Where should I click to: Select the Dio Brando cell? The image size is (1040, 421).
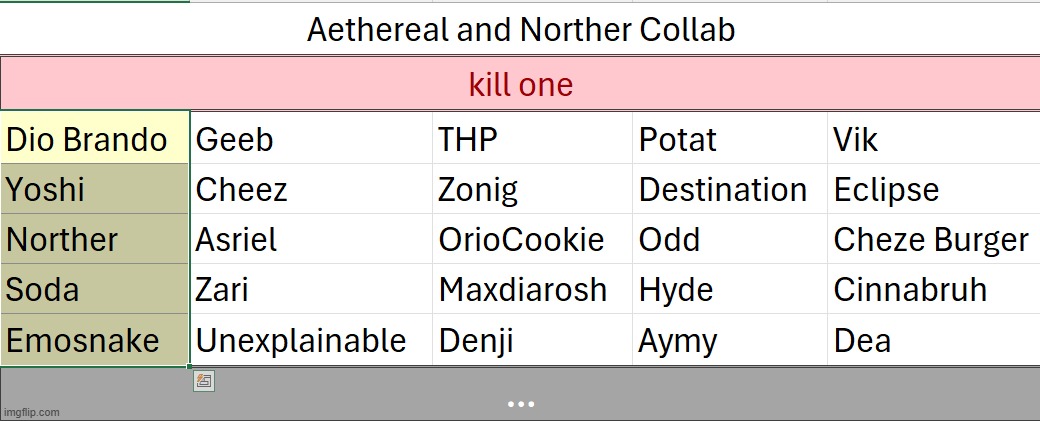95,138
